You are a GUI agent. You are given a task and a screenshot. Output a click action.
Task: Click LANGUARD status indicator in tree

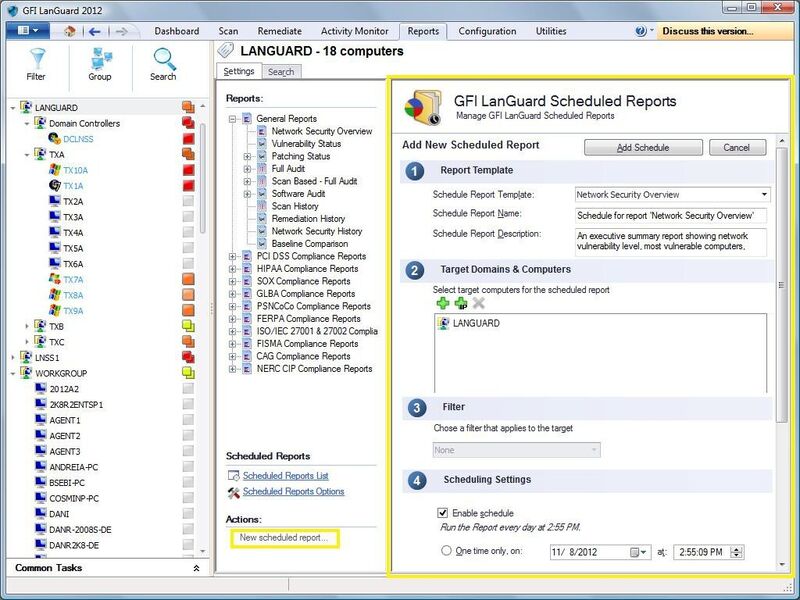(188, 107)
